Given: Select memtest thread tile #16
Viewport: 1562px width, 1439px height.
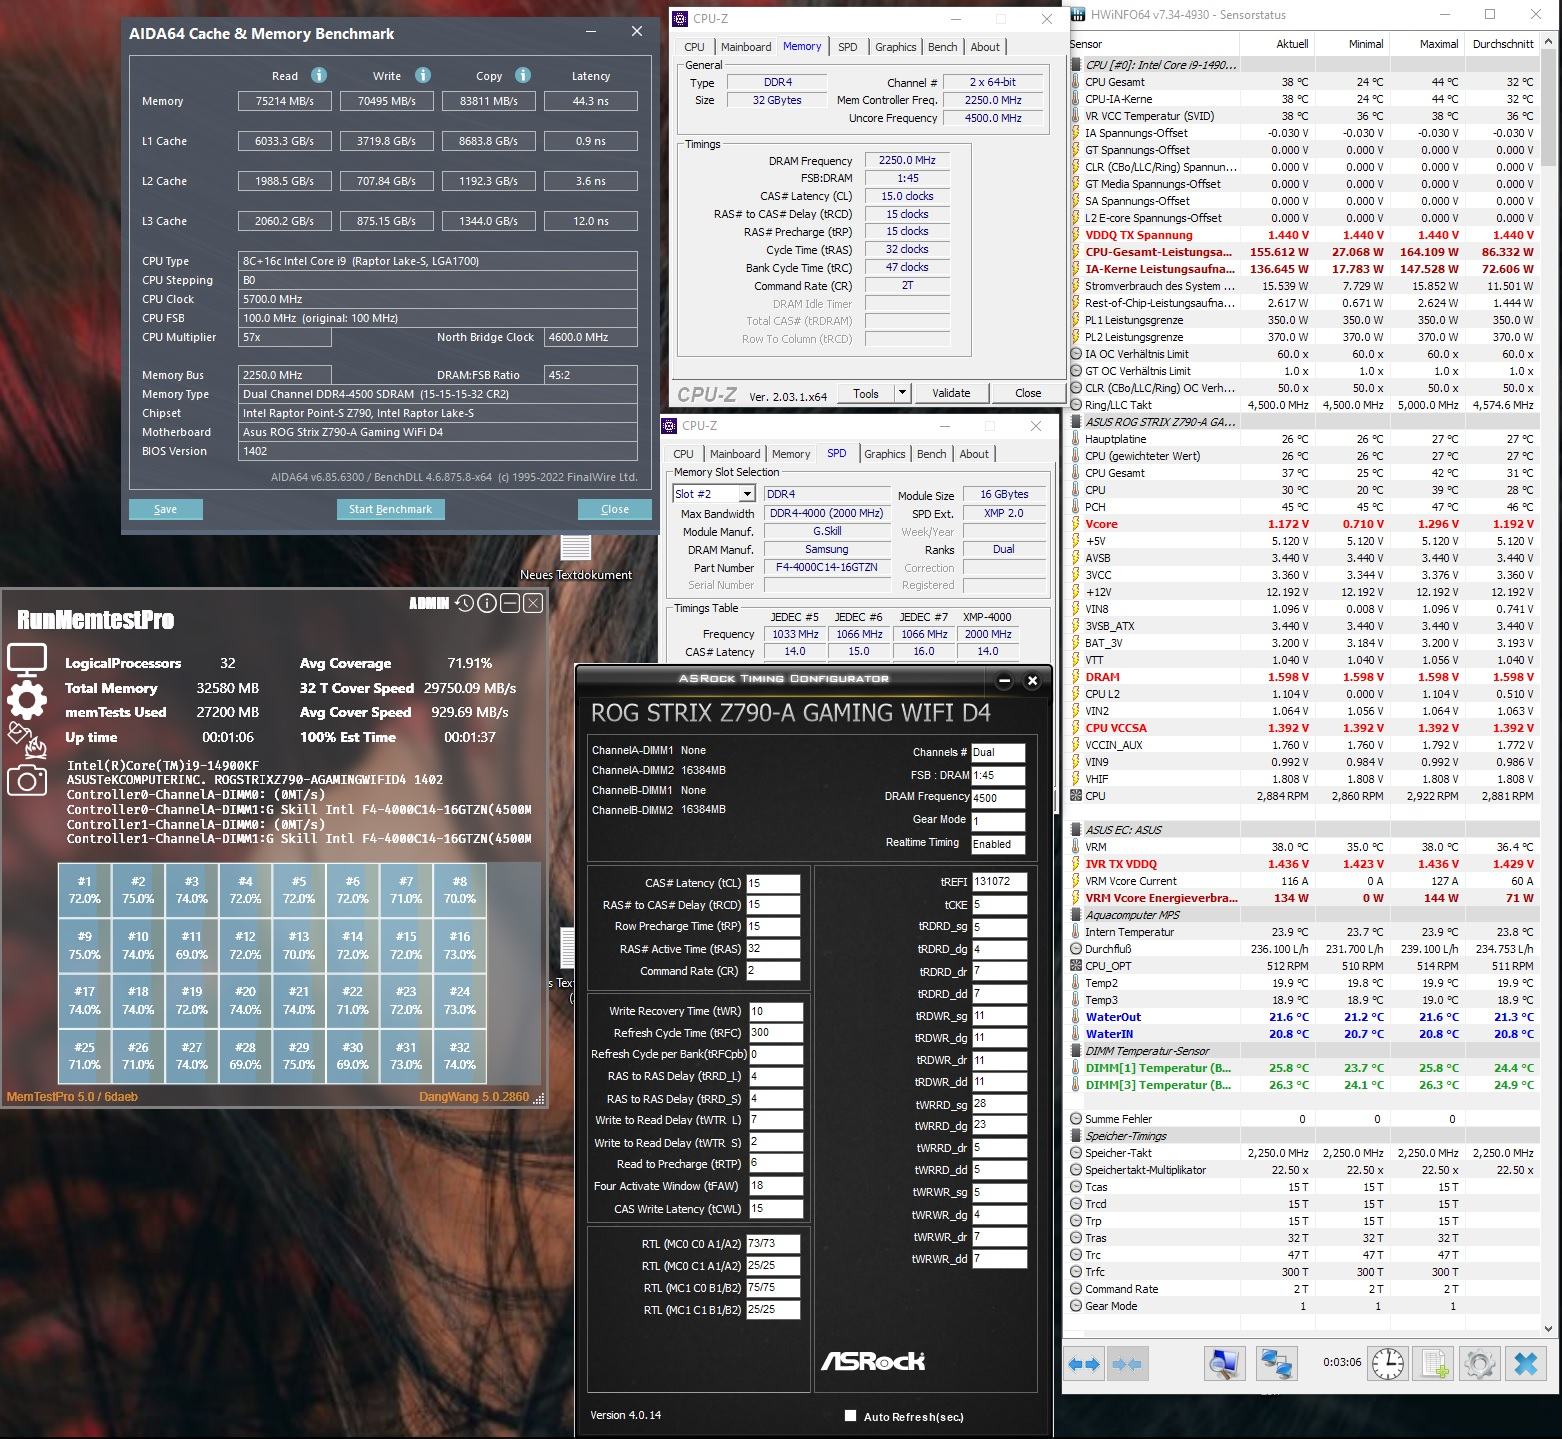Looking at the screenshot, I should (460, 945).
